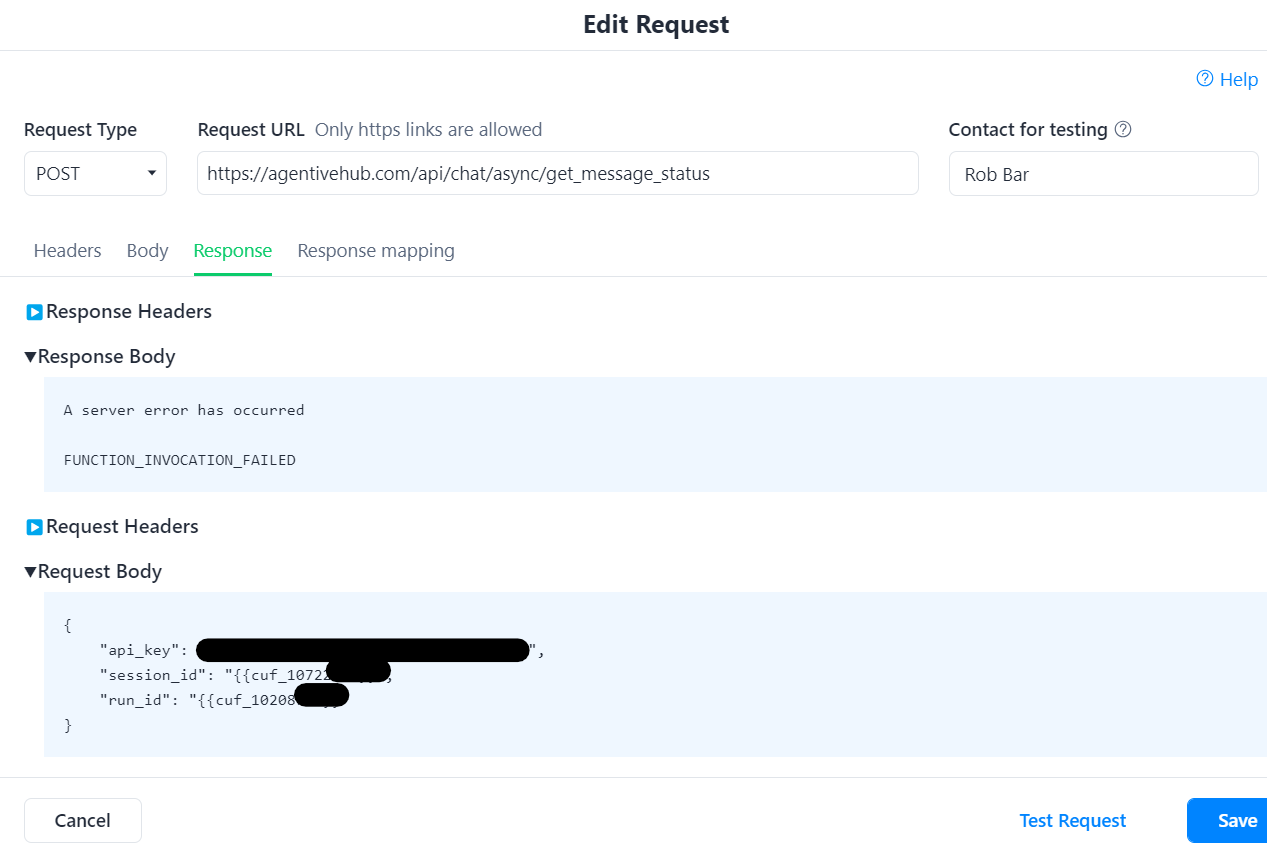This screenshot has height=851, width=1267.
Task: Click the blue arrow icon before Request Headers
Action: (34, 526)
